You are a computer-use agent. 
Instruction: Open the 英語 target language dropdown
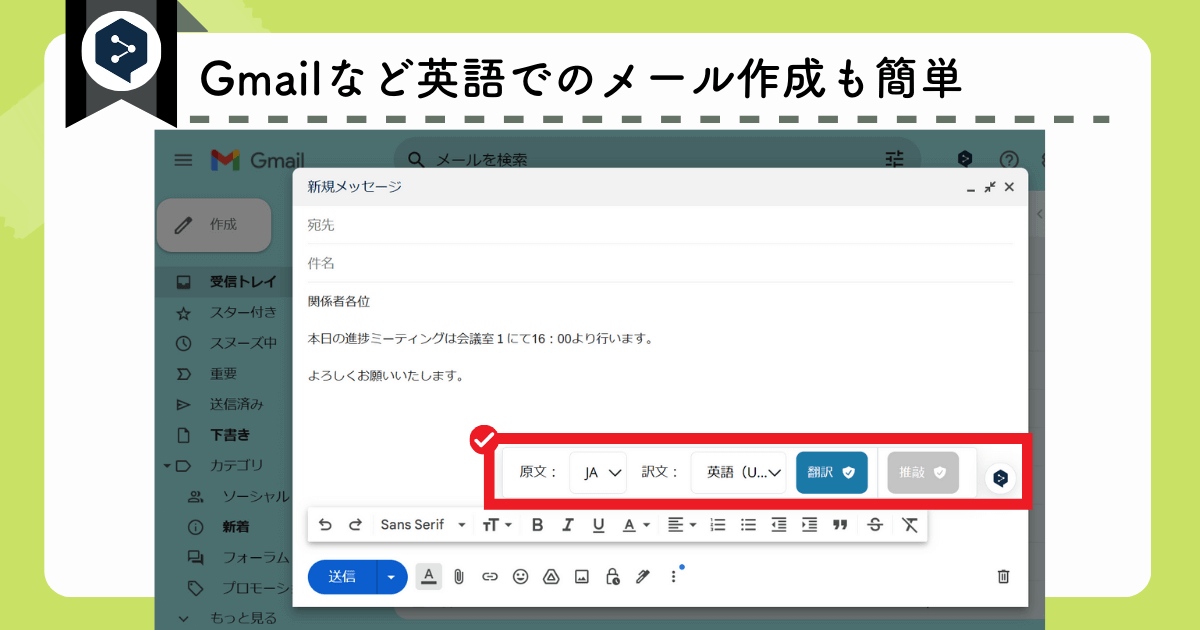[x=738, y=472]
